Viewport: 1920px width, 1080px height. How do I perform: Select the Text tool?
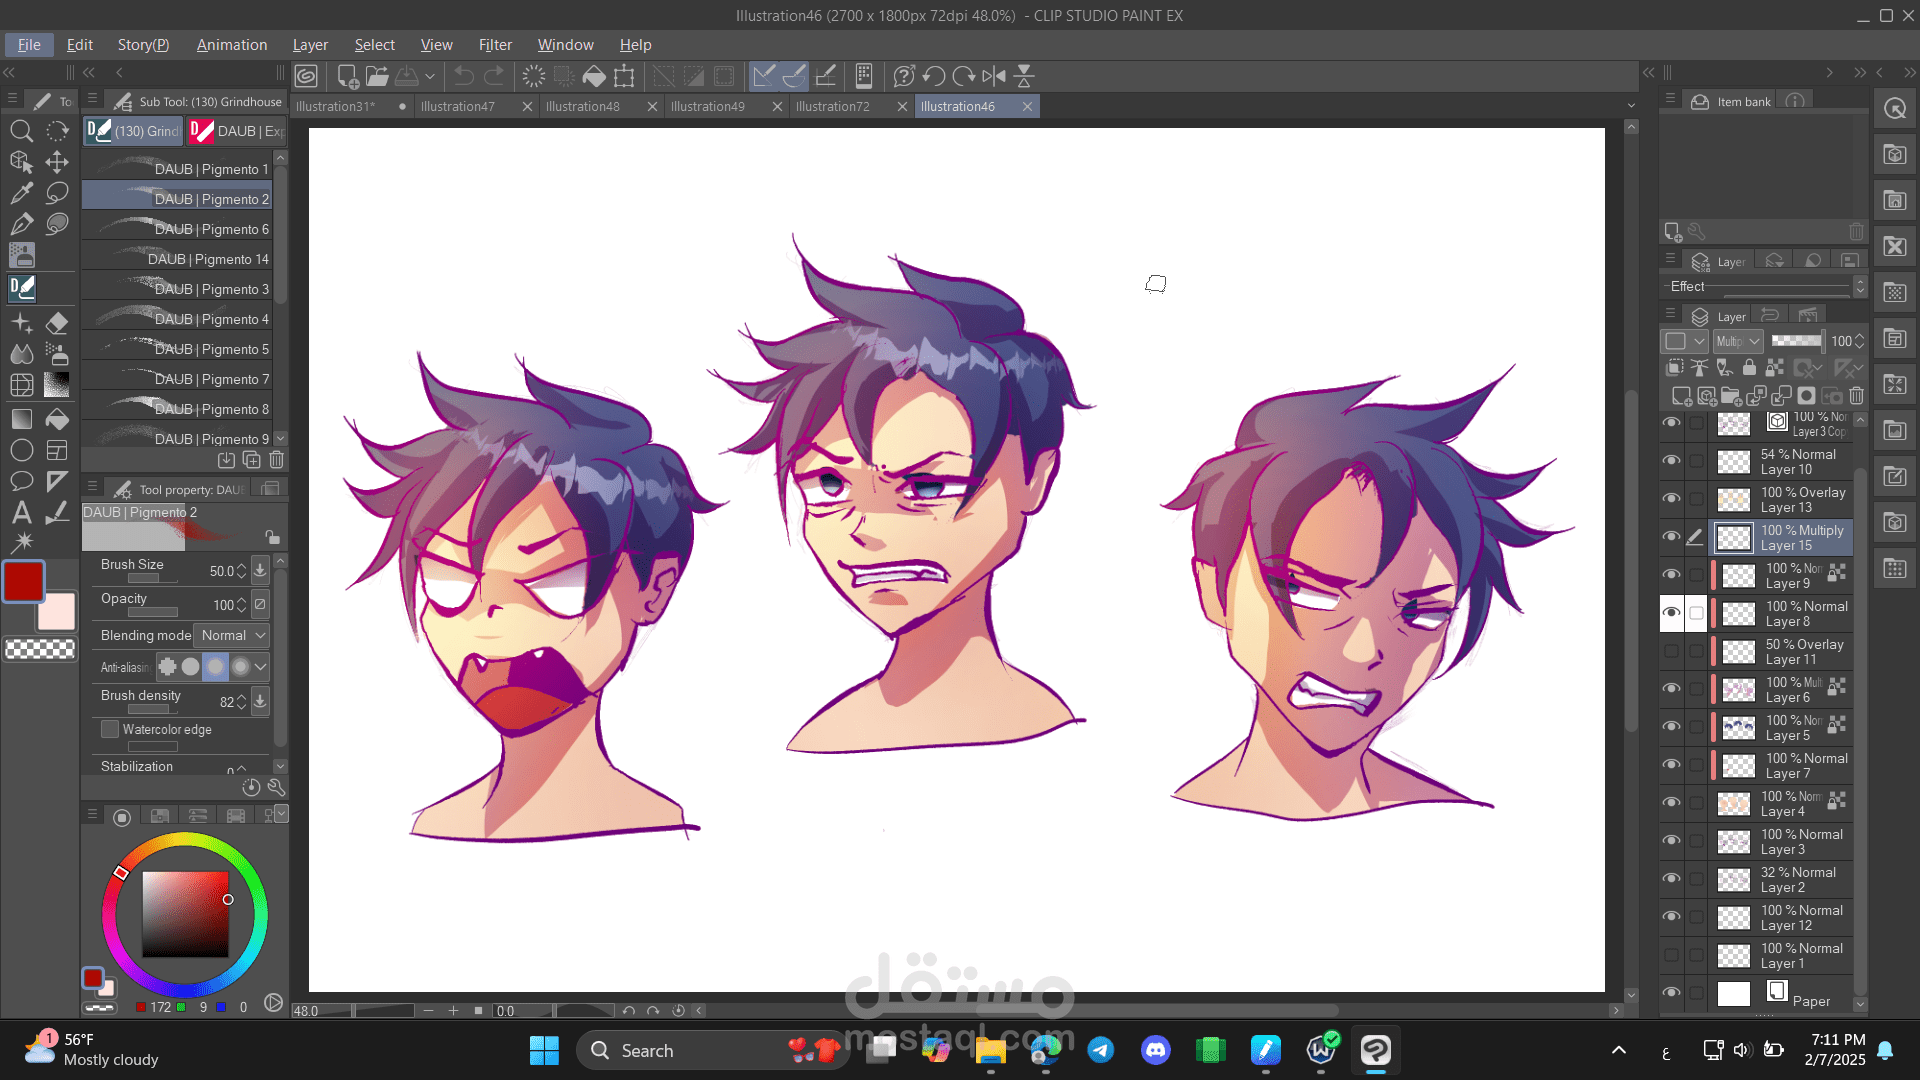pos(21,513)
